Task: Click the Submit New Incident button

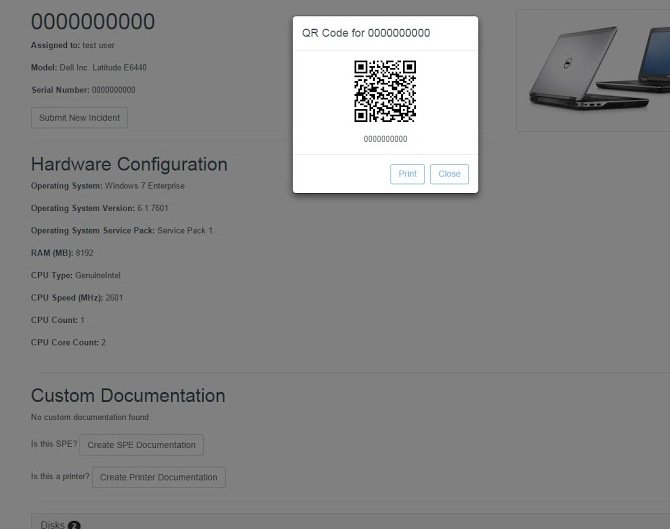Action: 79,118
